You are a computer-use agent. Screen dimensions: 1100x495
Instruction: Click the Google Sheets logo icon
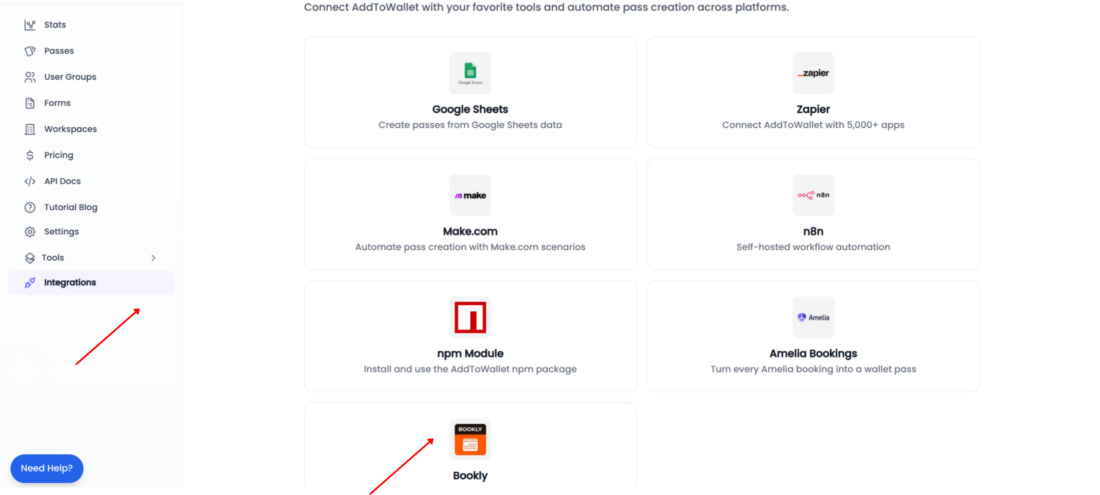[x=470, y=73]
